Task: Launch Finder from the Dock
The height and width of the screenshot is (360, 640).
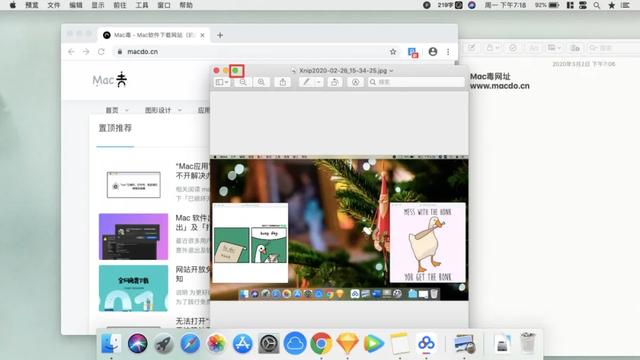Action: click(x=111, y=343)
